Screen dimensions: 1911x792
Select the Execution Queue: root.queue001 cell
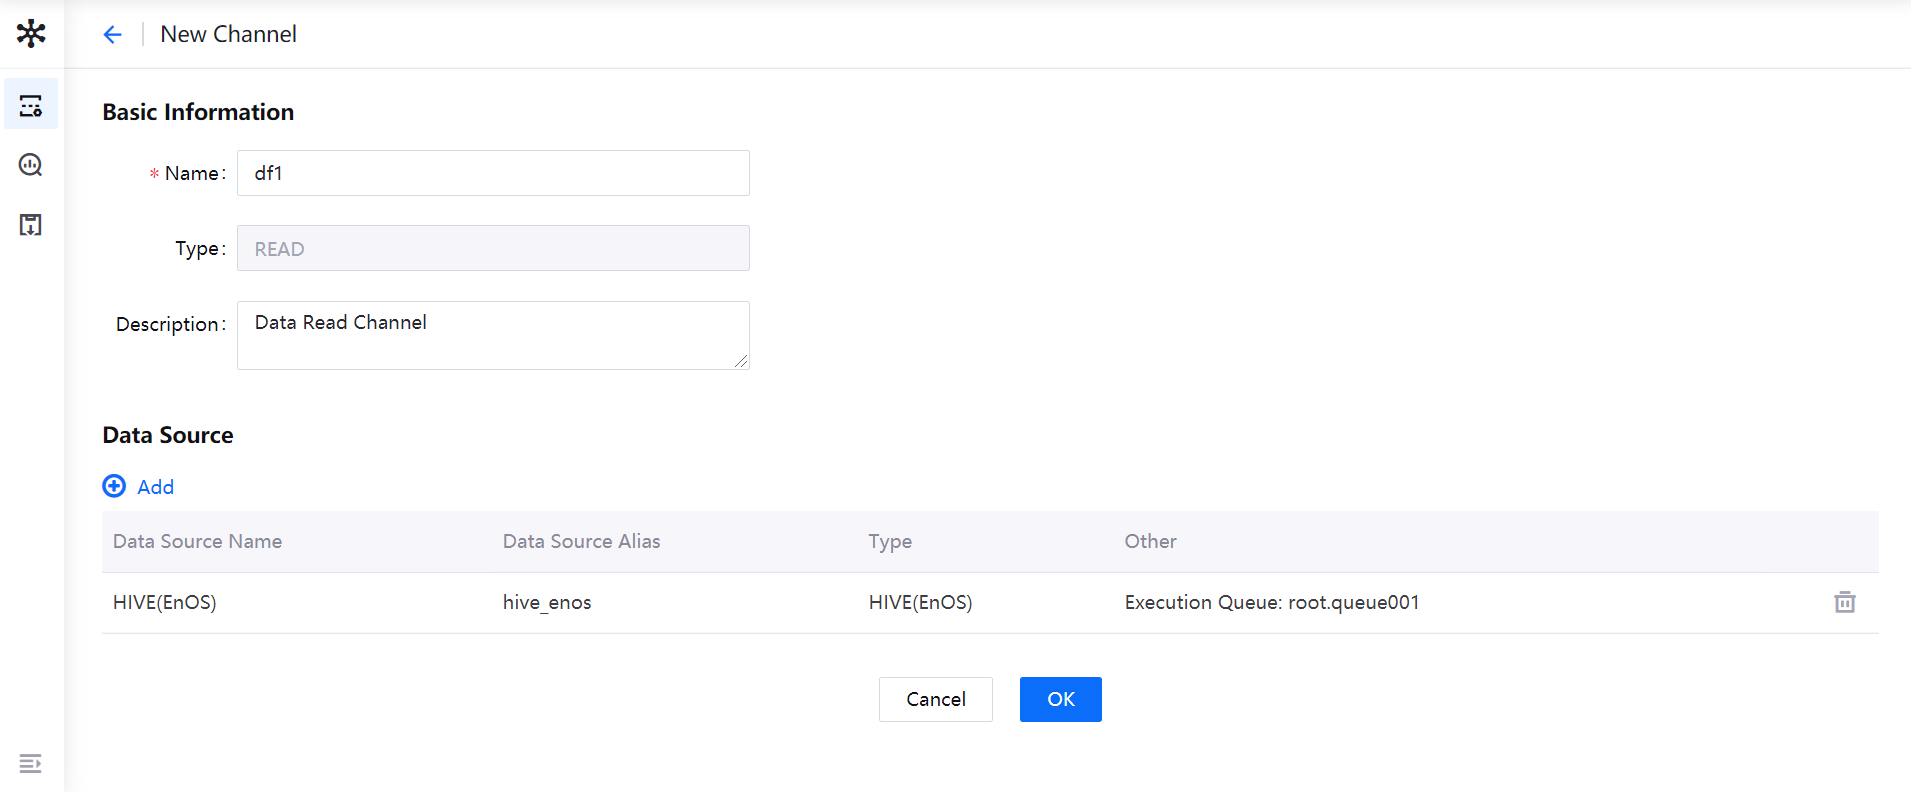(1272, 602)
